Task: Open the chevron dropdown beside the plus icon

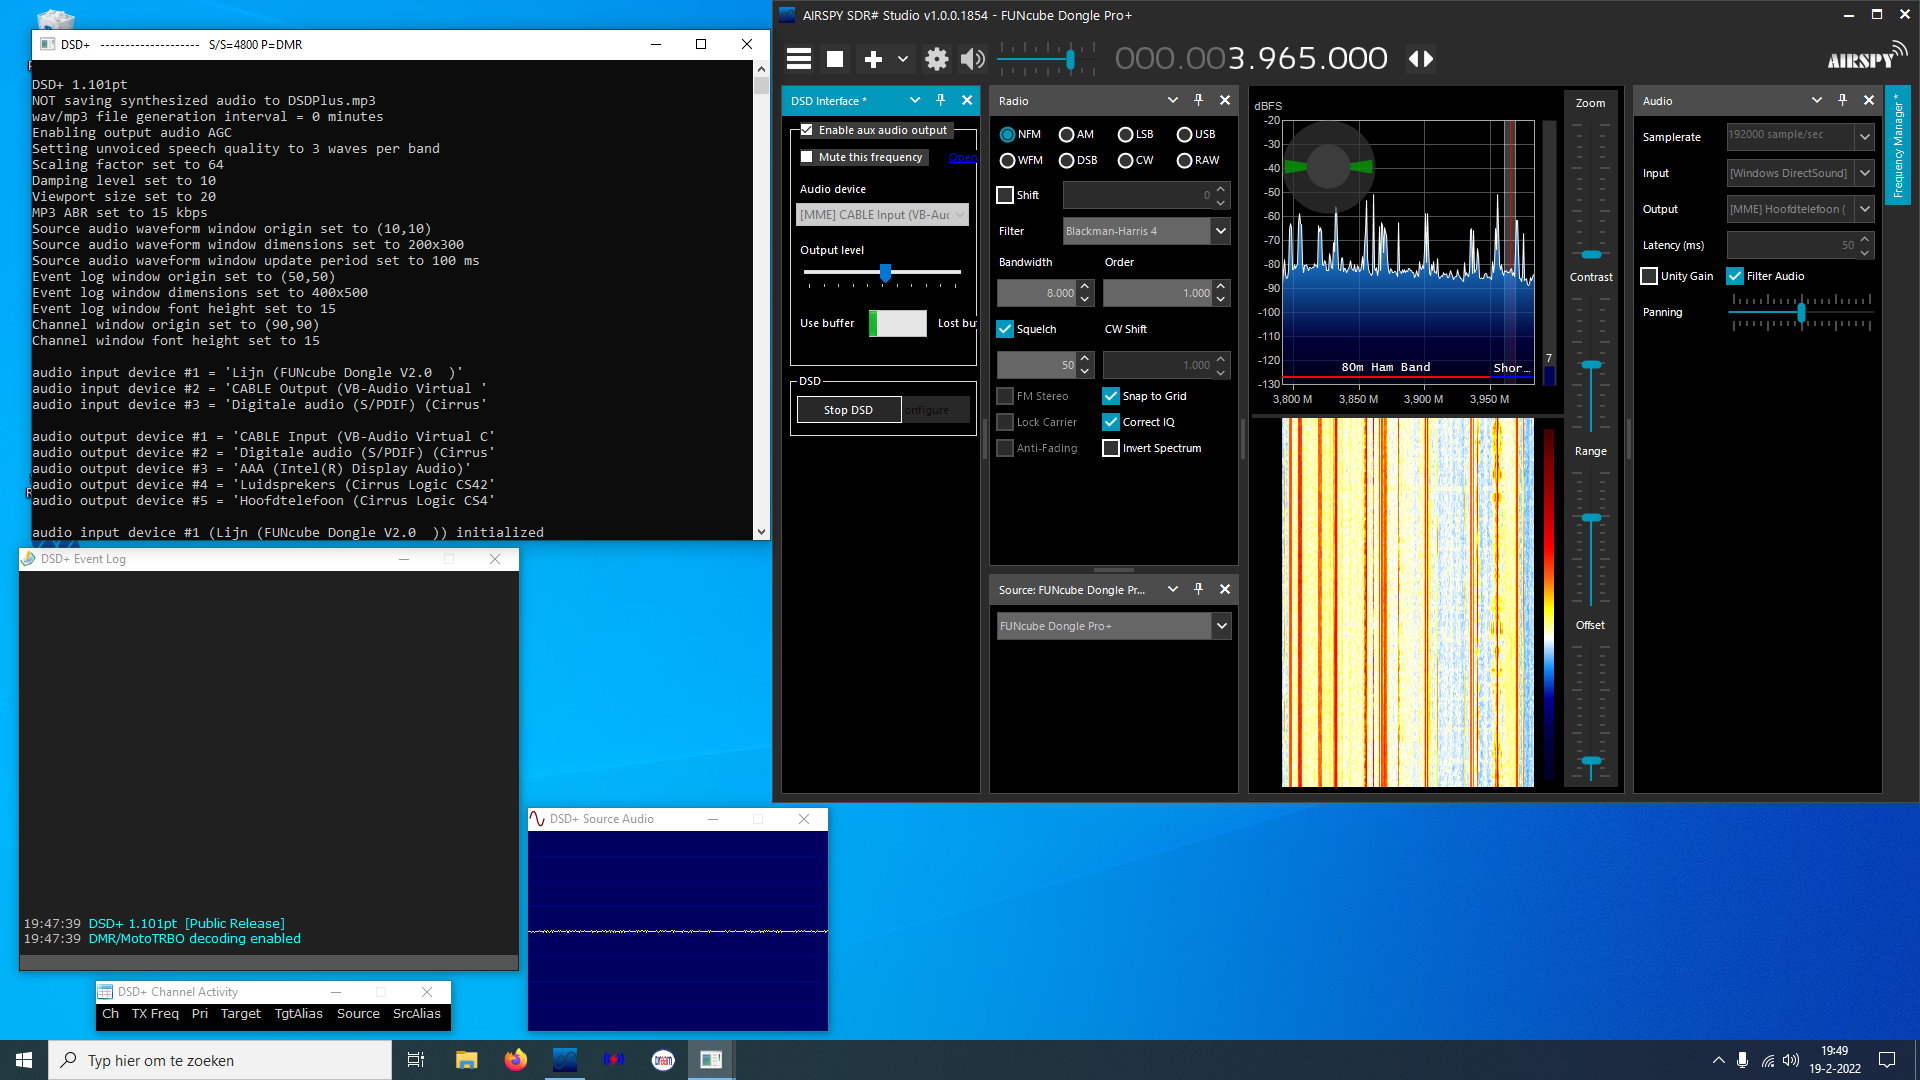Action: (903, 59)
